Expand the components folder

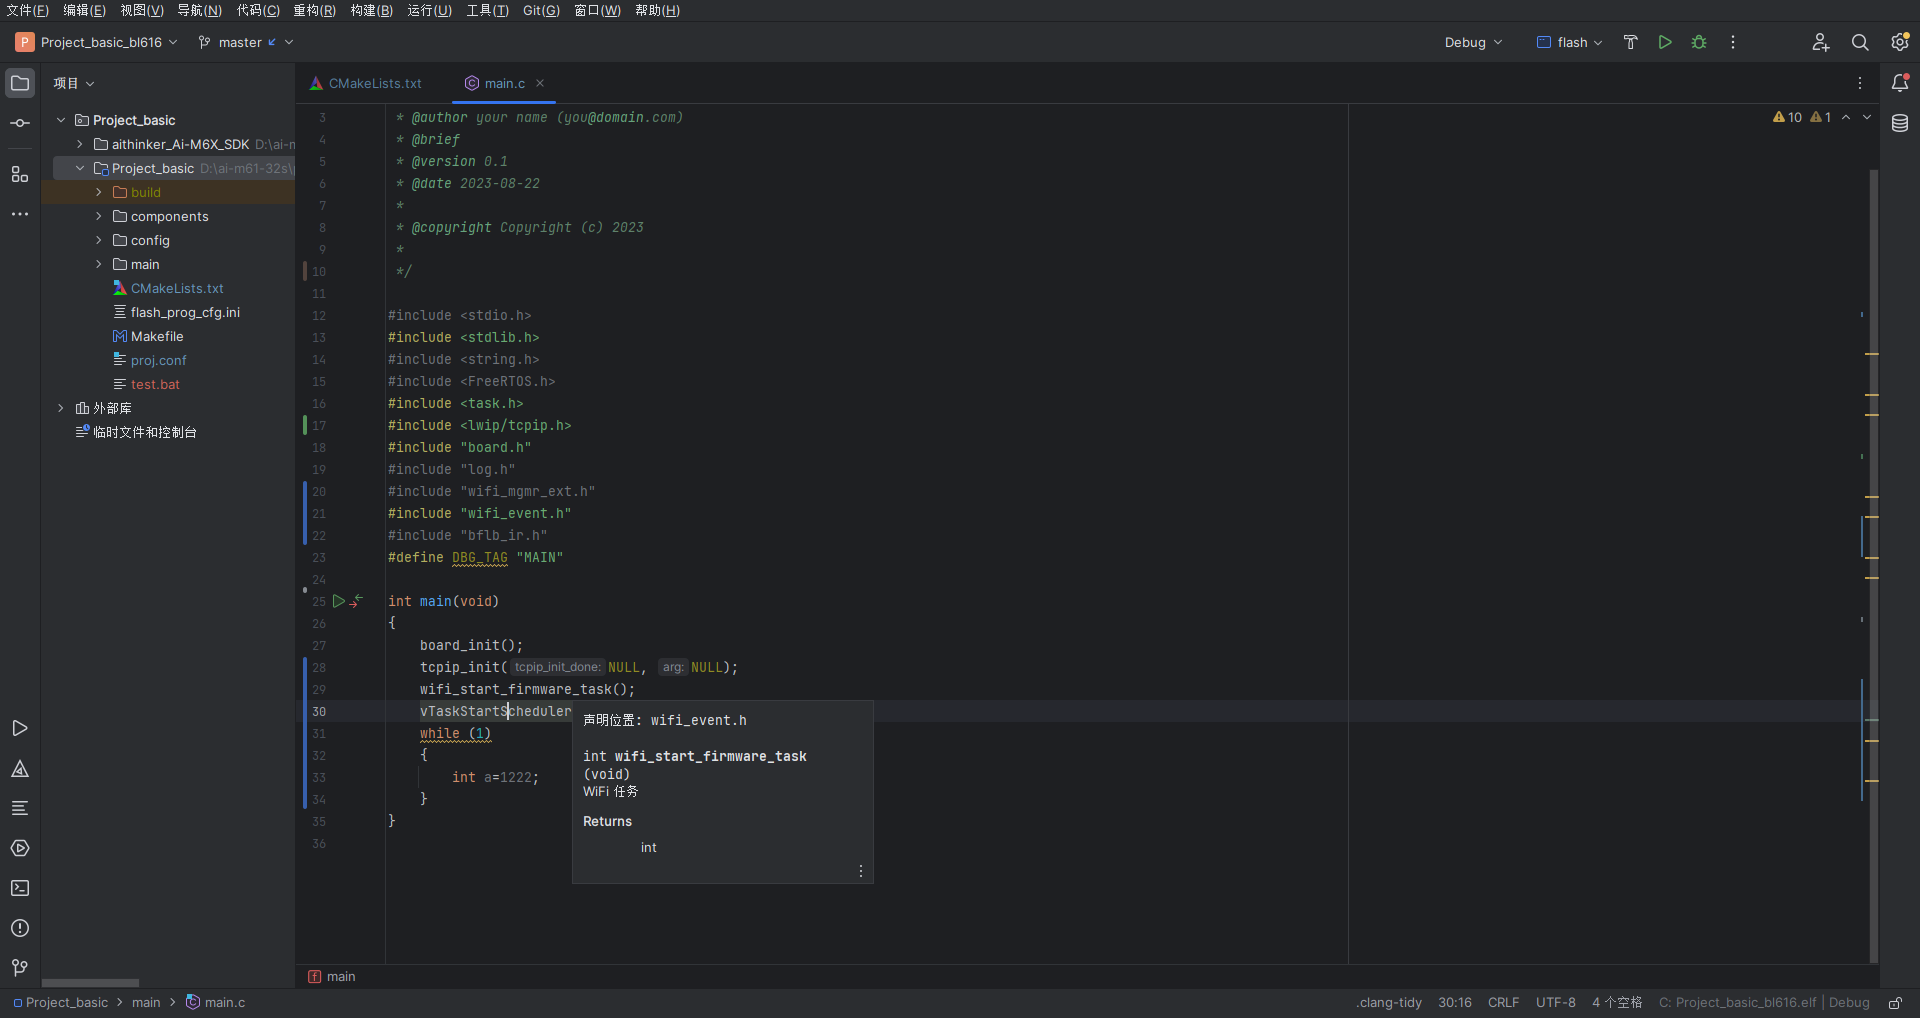(99, 216)
